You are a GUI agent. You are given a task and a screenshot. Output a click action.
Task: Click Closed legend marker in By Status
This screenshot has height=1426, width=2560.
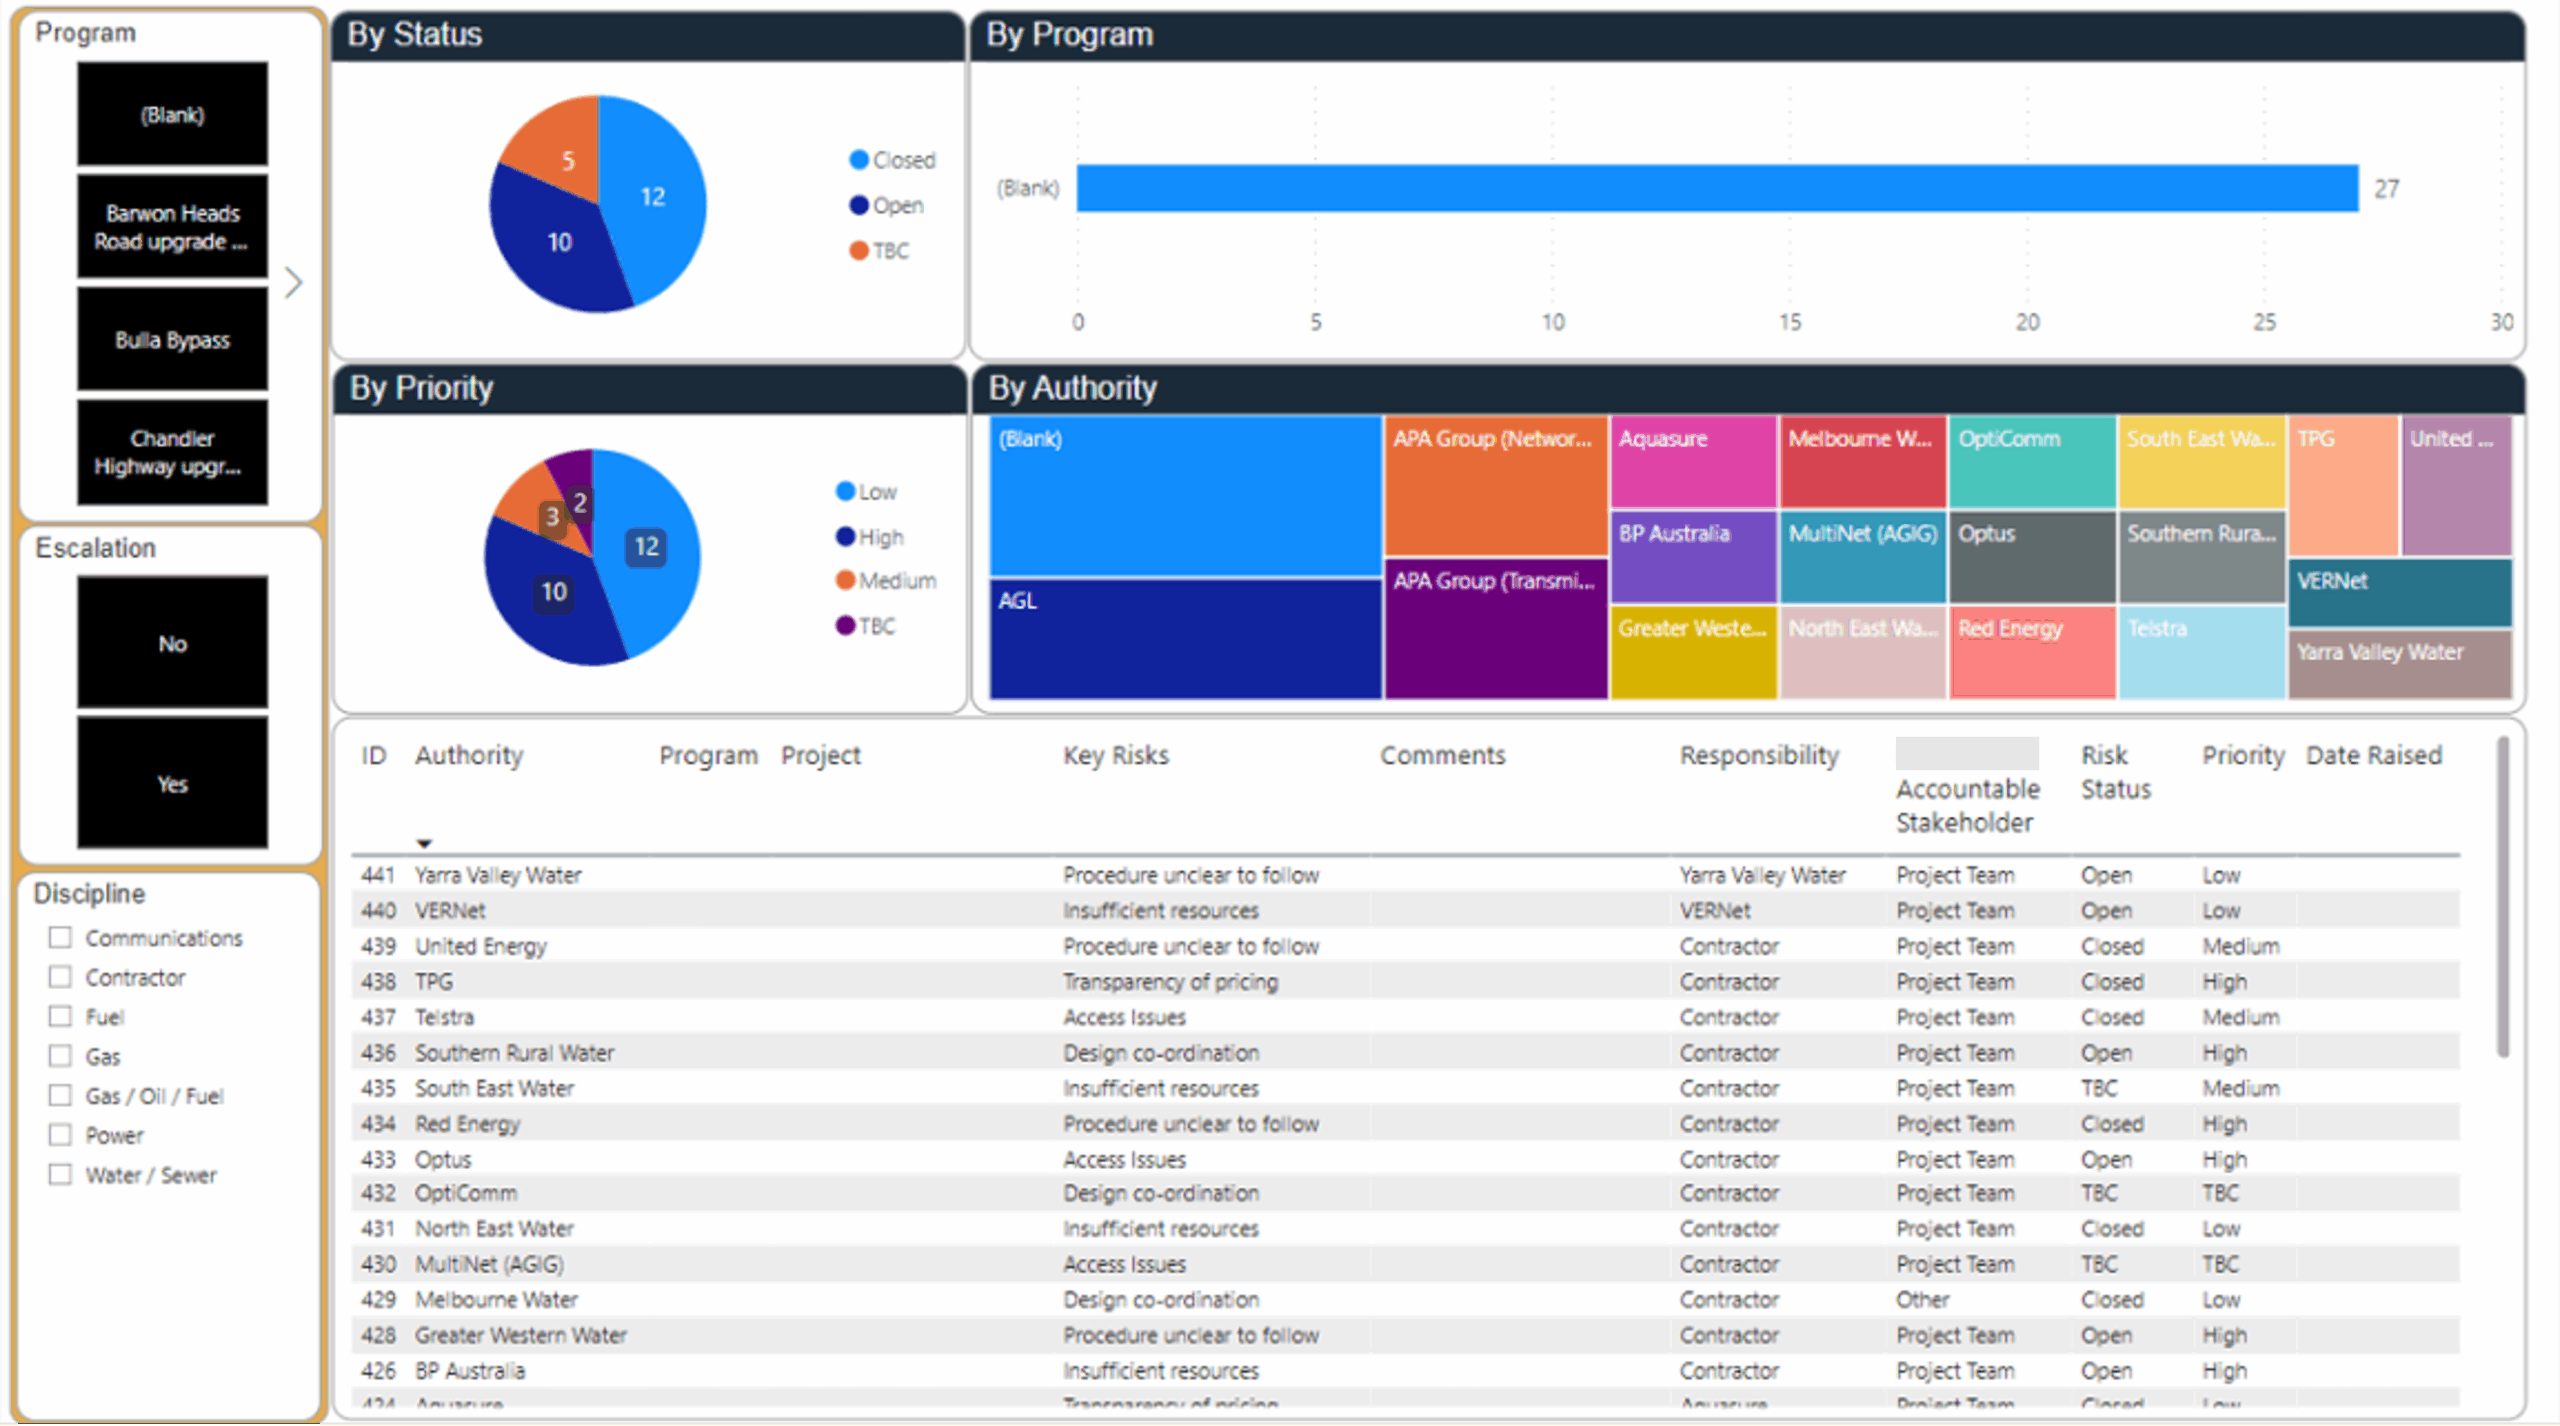point(858,160)
